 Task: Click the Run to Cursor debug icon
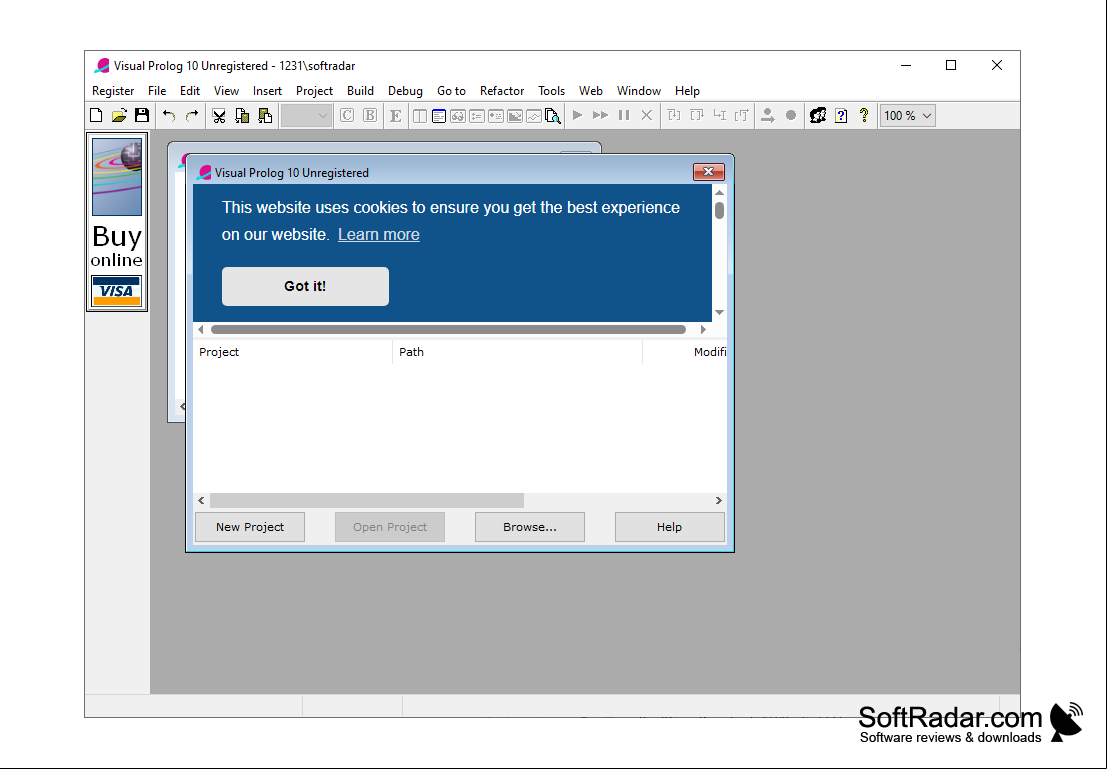pyautogui.click(x=719, y=115)
